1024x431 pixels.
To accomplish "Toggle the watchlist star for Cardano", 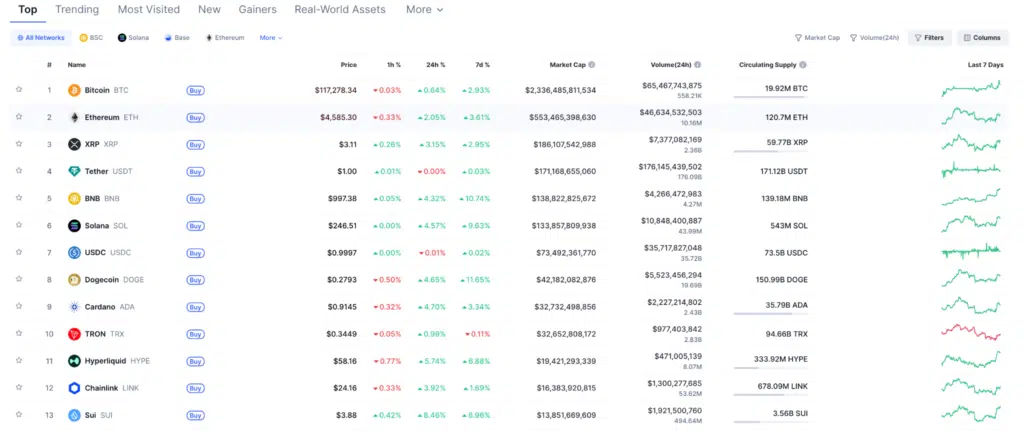I will coord(19,306).
